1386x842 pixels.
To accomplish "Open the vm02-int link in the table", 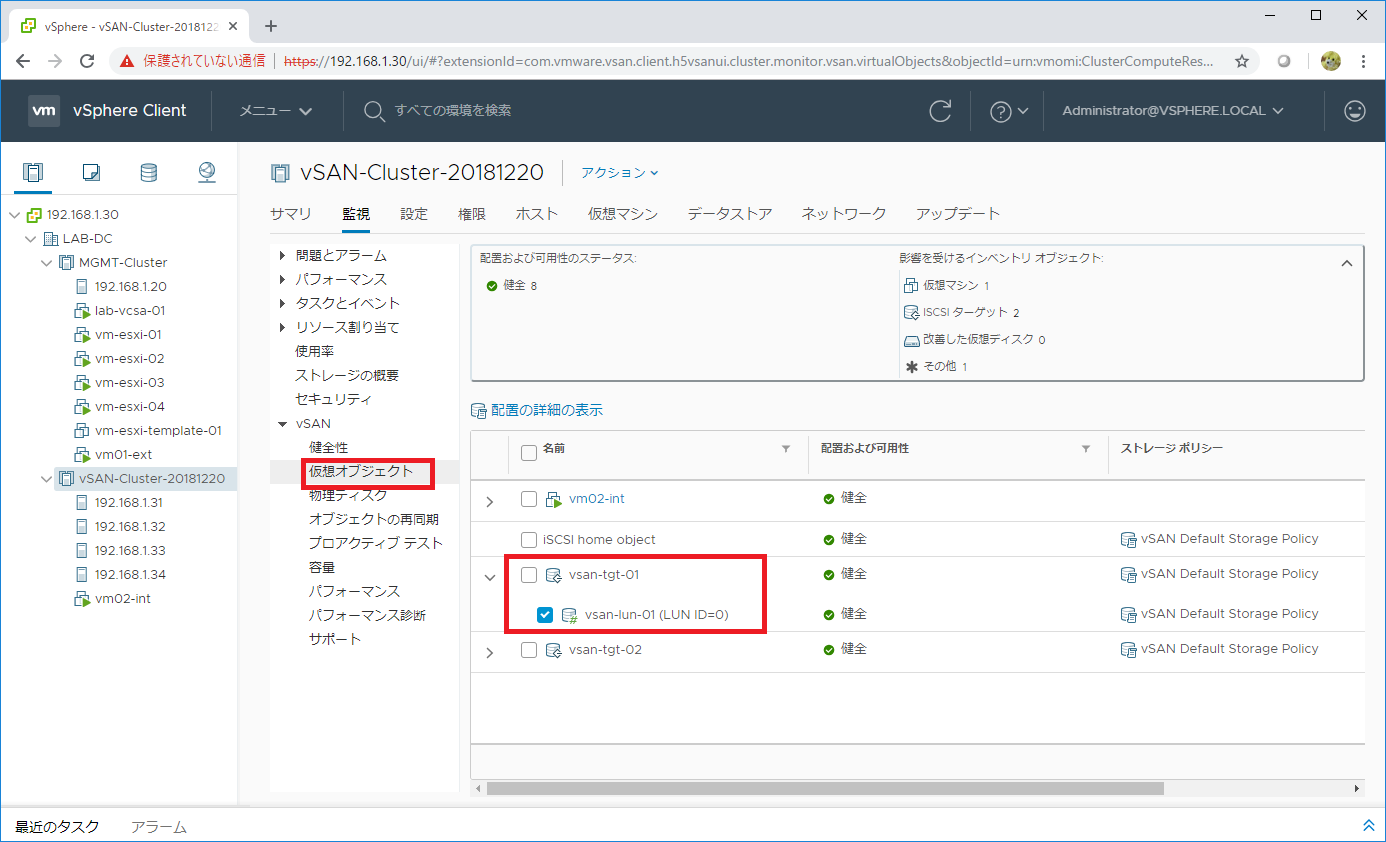I will (x=597, y=499).
